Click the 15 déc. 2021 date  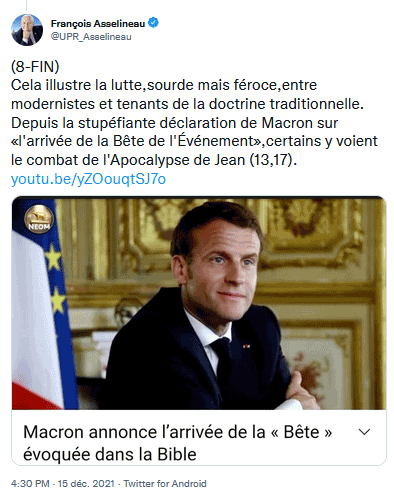coord(86,483)
